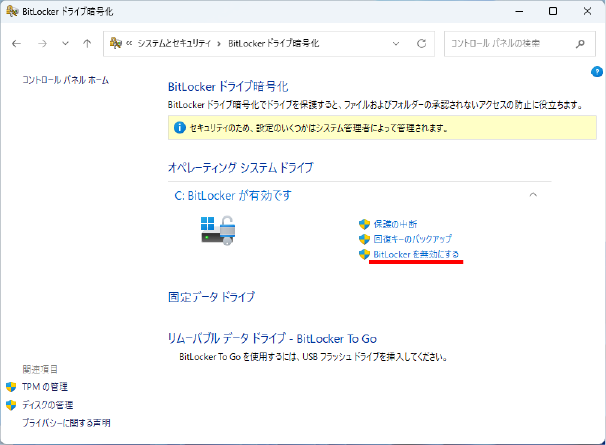This screenshot has height=445, width=606.
Task: Click 保護の中断 link
Action: [x=395, y=224]
